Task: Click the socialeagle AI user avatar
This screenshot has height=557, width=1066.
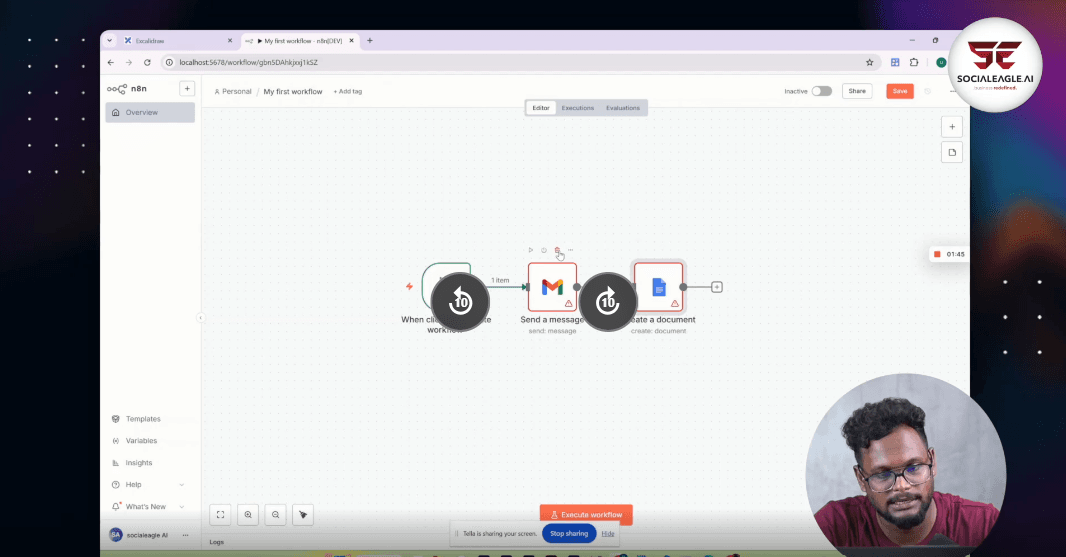Action: 116,535
